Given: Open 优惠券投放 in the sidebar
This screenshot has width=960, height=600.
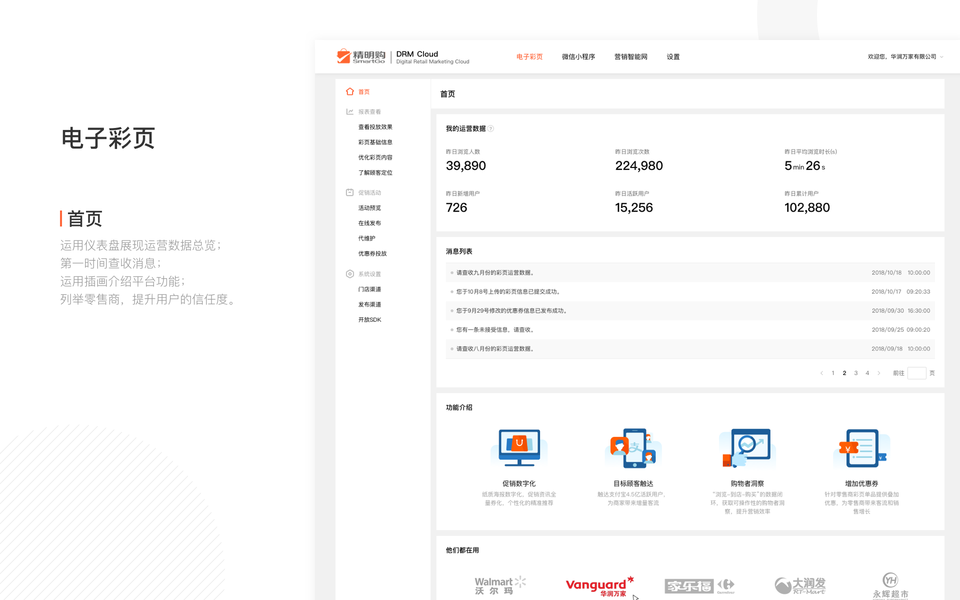Looking at the screenshot, I should coord(372,253).
